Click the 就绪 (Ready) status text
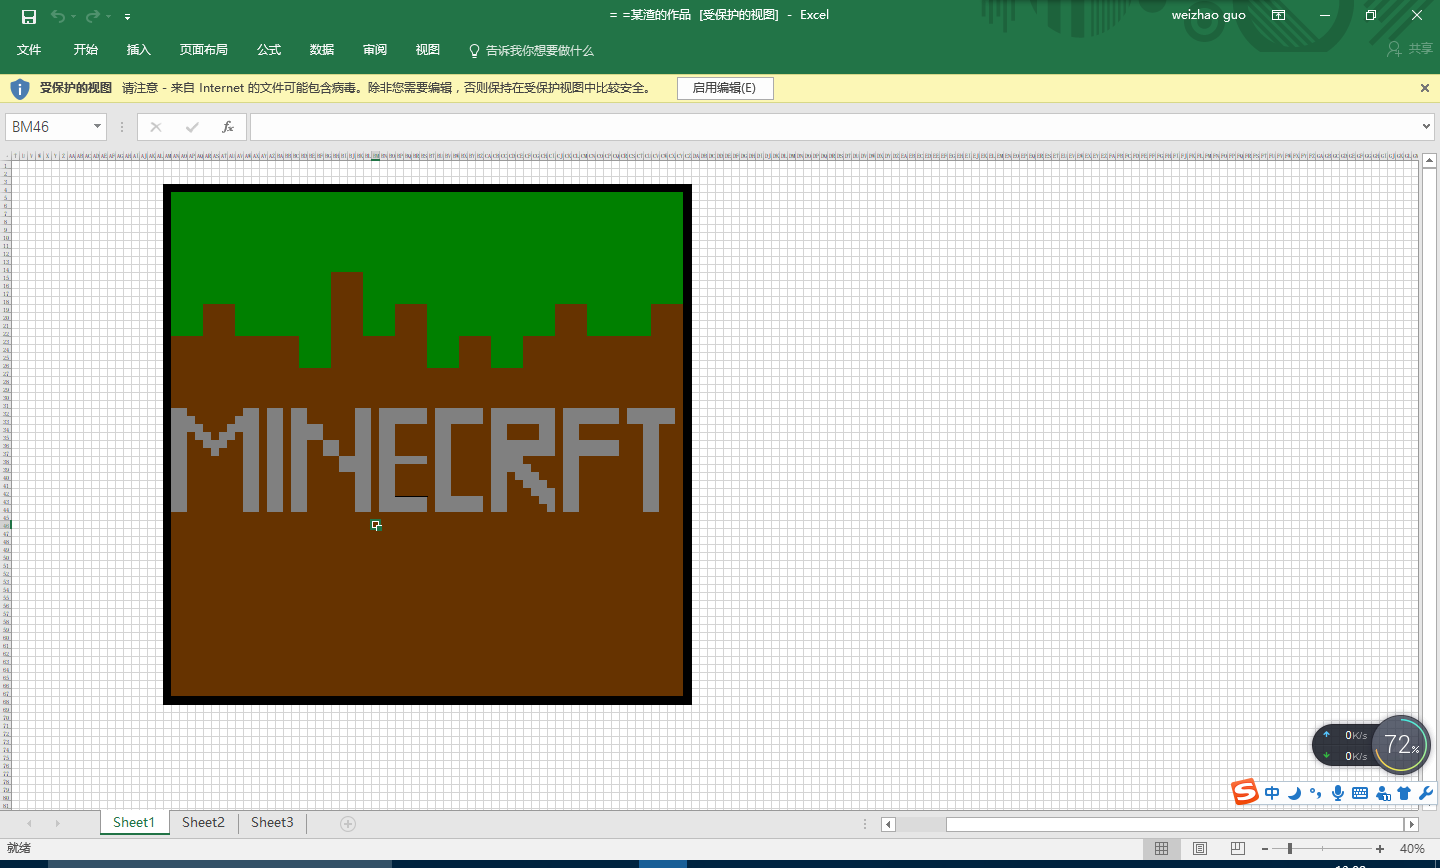The width and height of the screenshot is (1440, 868). coord(18,849)
